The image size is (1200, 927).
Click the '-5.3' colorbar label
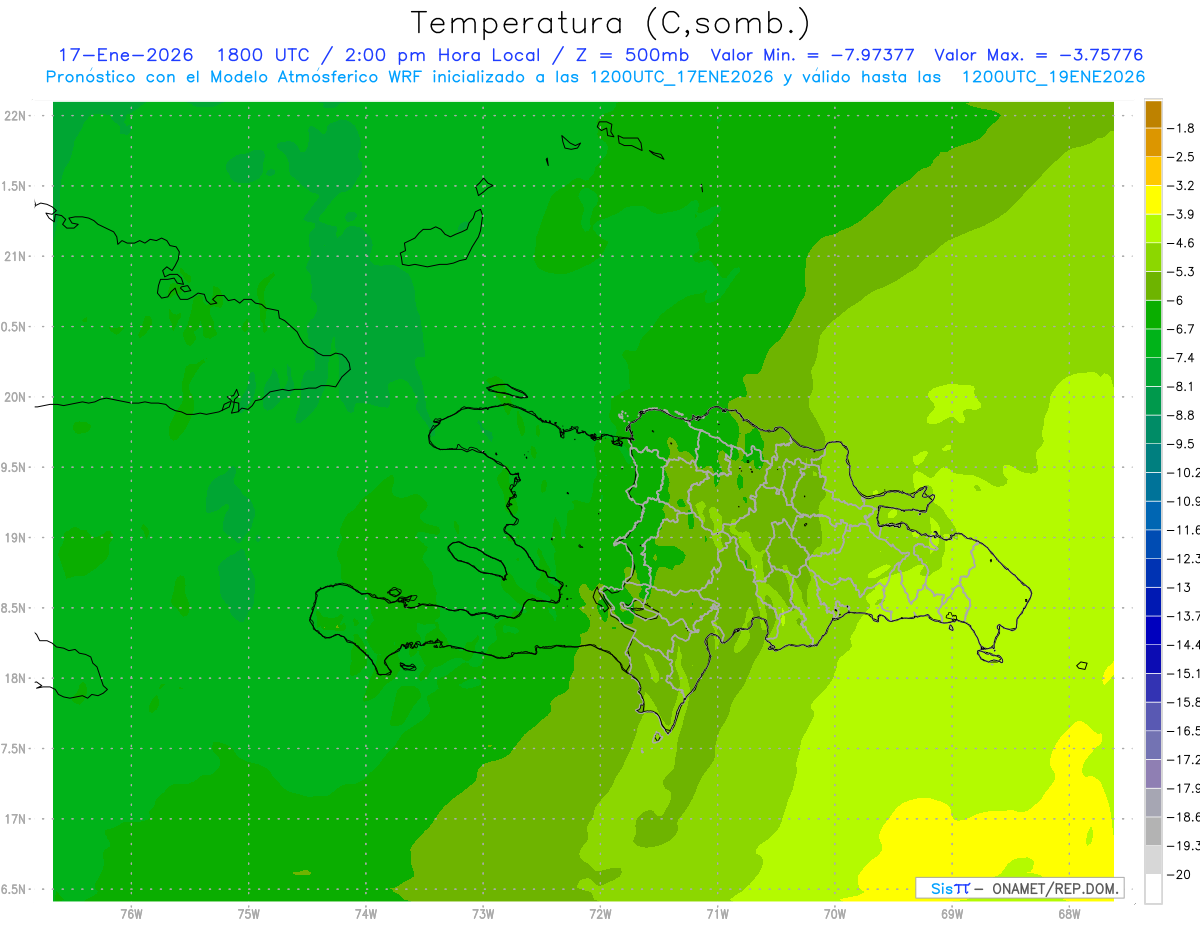click(x=1181, y=271)
